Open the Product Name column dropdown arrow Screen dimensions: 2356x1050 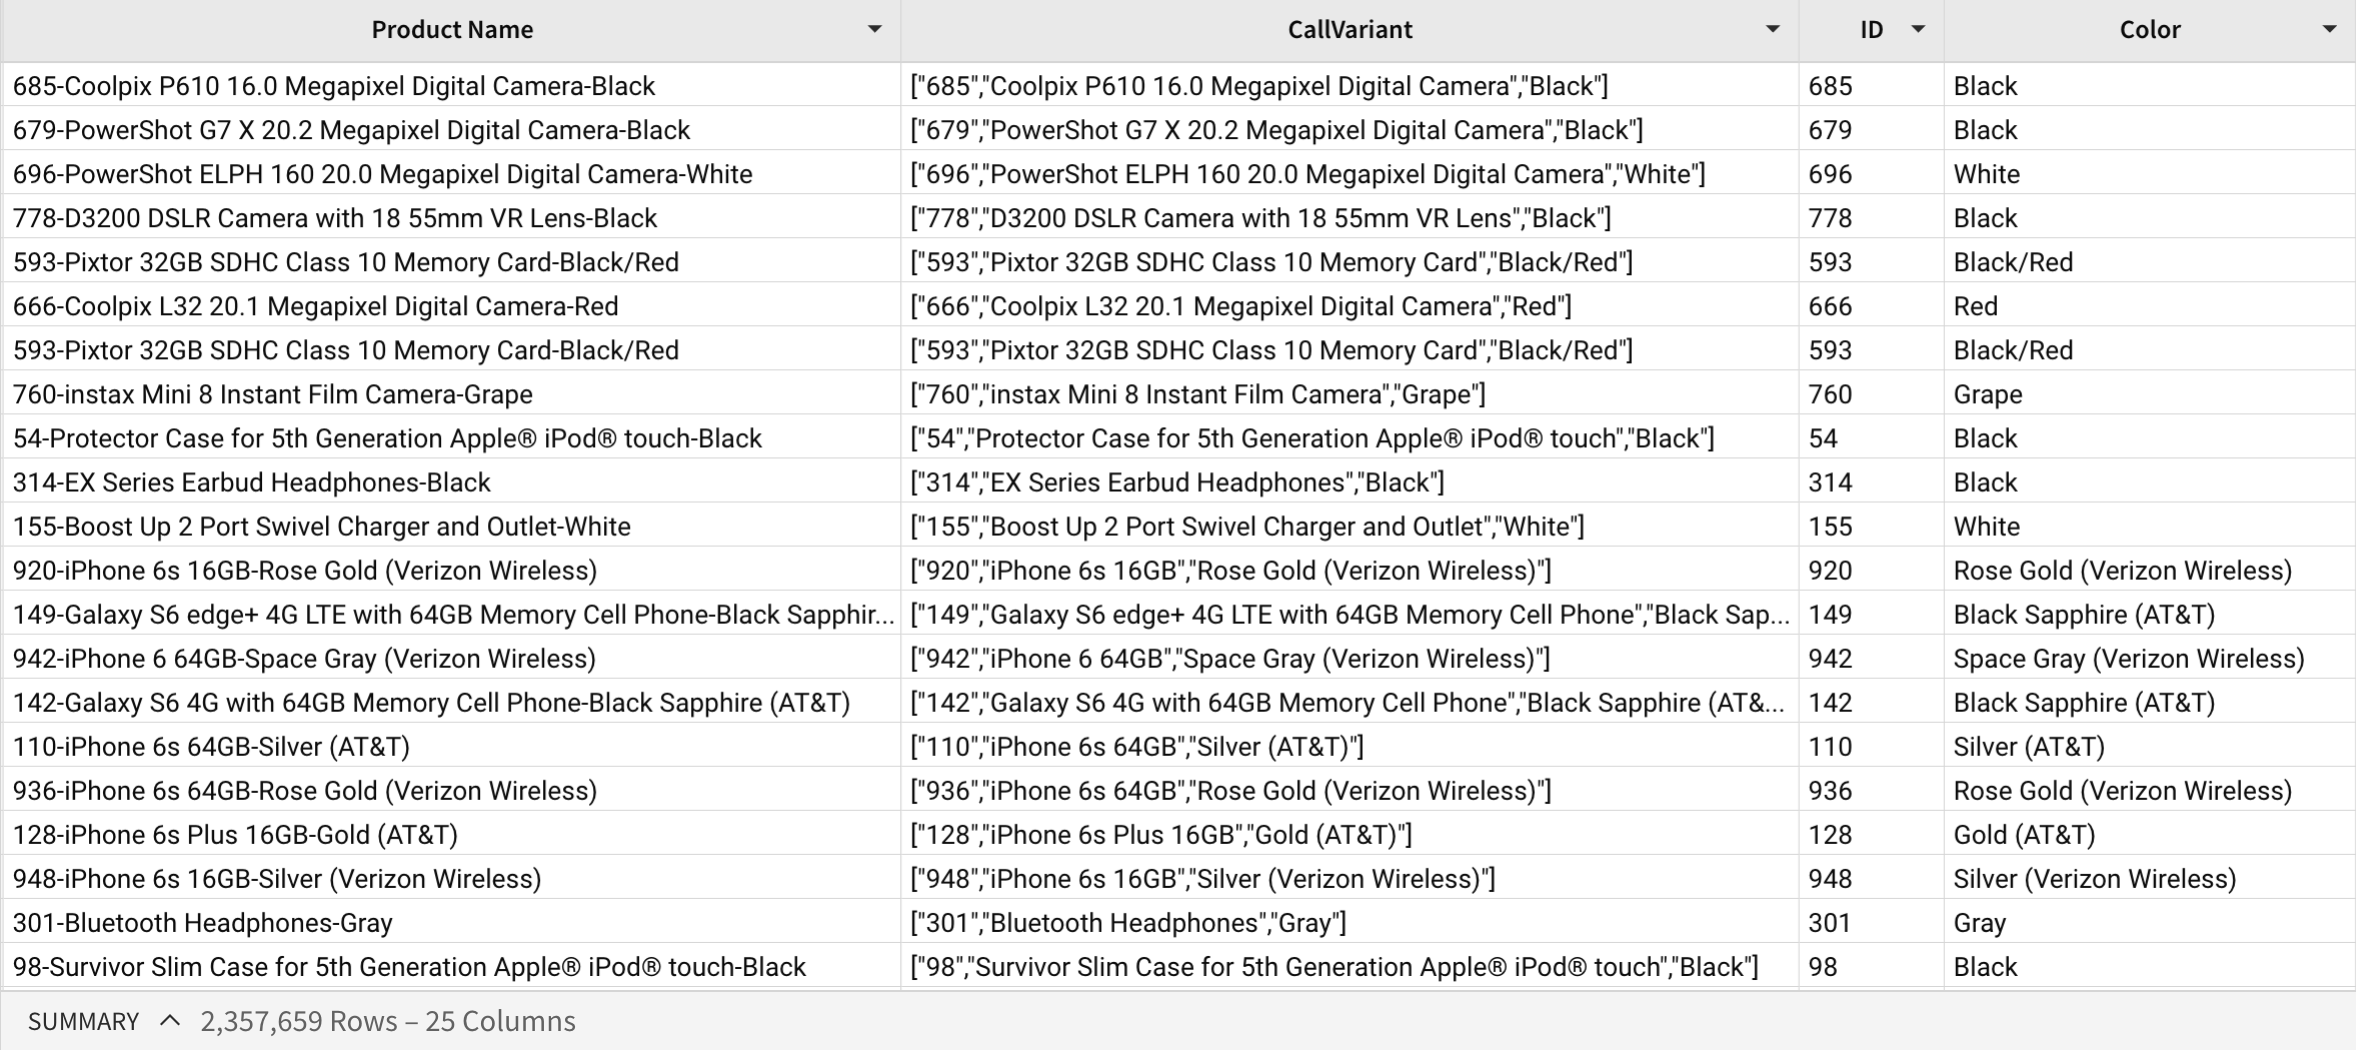874,29
